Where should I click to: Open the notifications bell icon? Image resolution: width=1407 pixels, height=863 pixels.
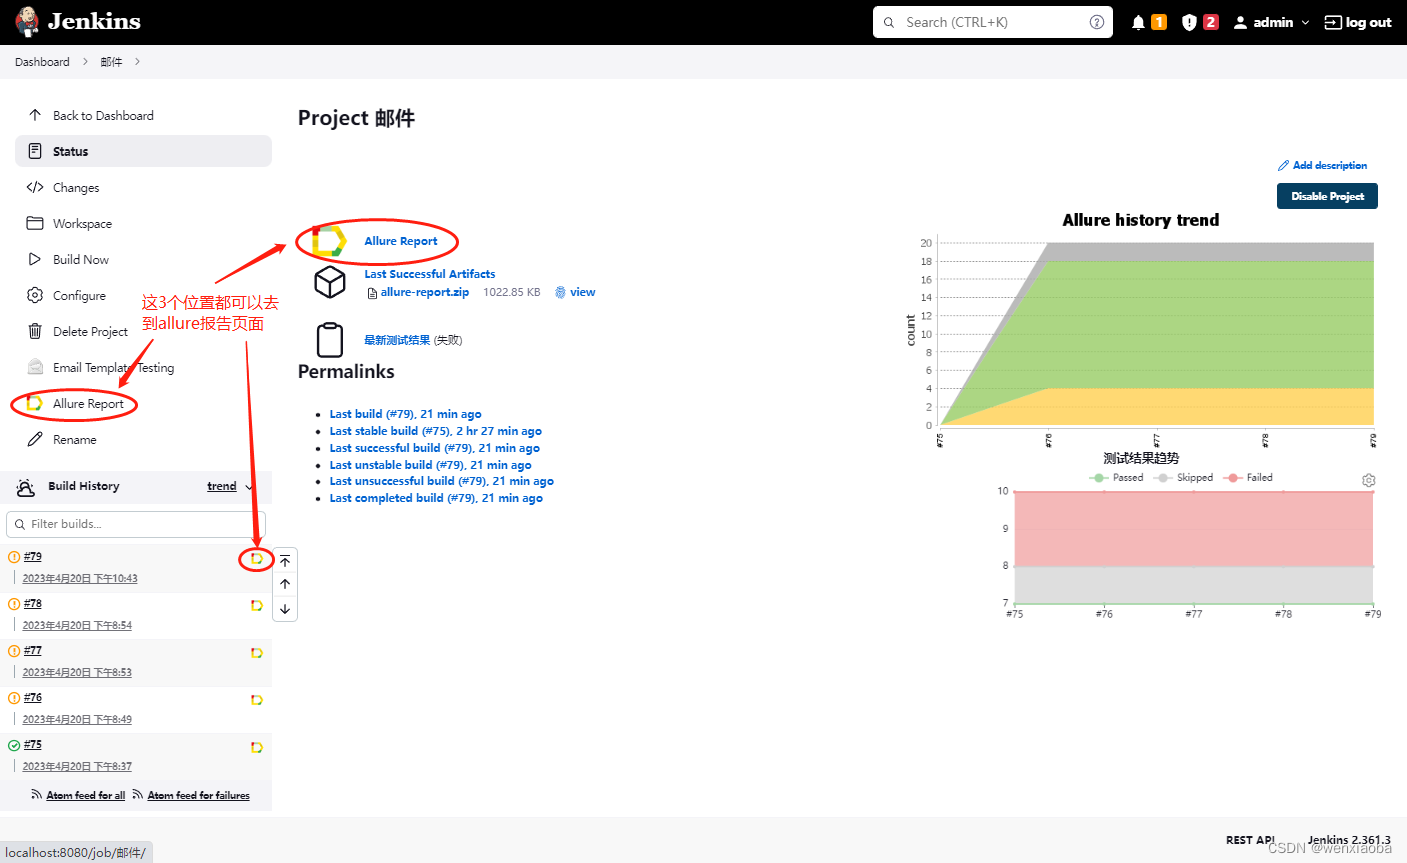point(1138,22)
